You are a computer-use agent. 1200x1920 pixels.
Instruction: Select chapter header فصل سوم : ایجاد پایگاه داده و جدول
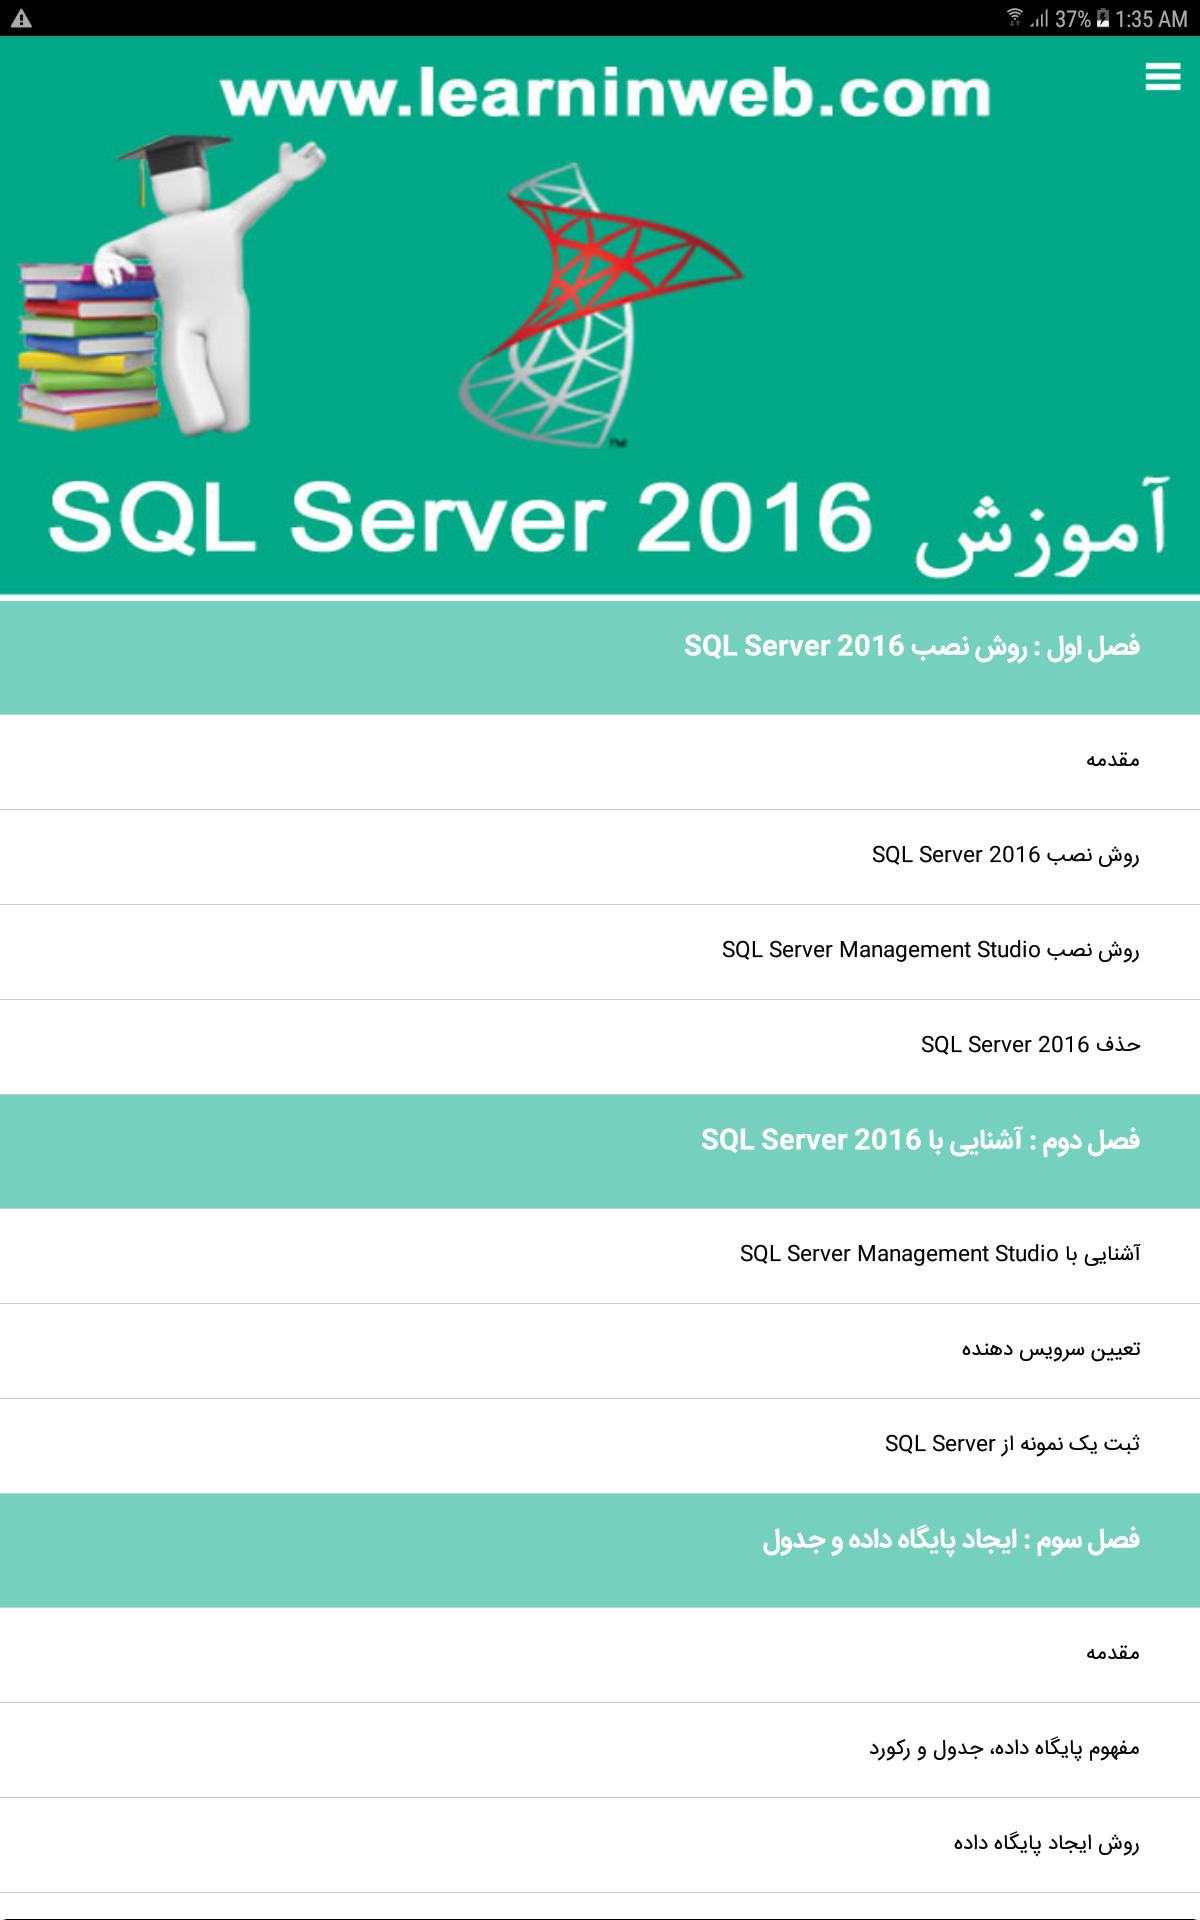click(x=600, y=1550)
